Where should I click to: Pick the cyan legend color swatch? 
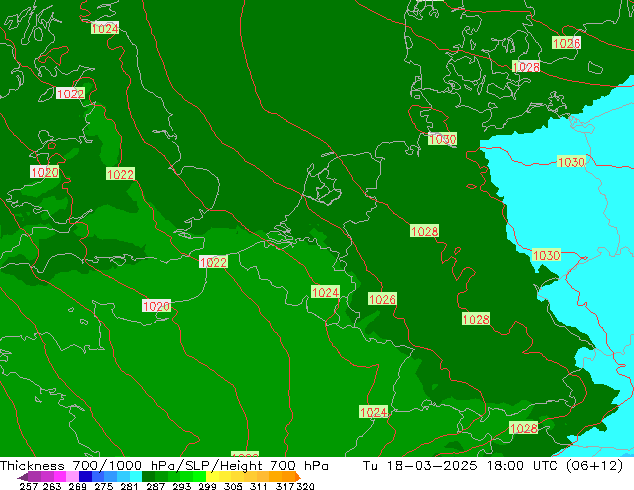coord(132,477)
